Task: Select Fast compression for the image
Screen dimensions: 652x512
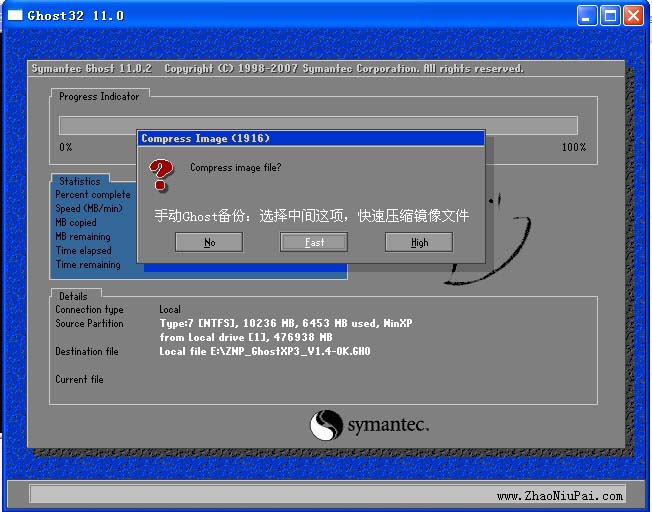Action: point(314,242)
